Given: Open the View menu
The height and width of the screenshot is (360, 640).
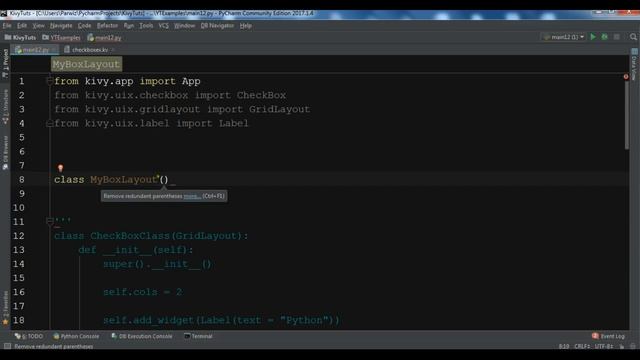Looking at the screenshot, I should (38, 26).
